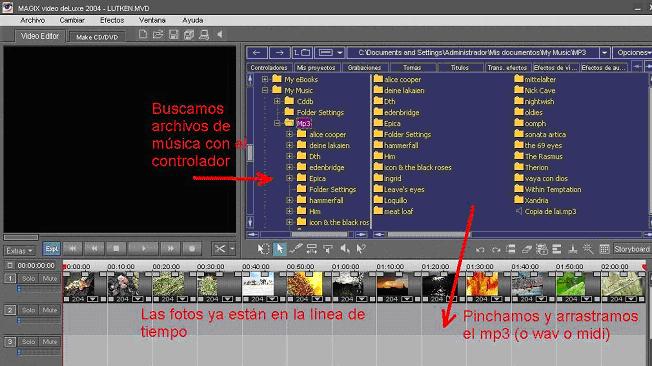
Task: Save project using the floppy disk icon
Action: [x=174, y=35]
